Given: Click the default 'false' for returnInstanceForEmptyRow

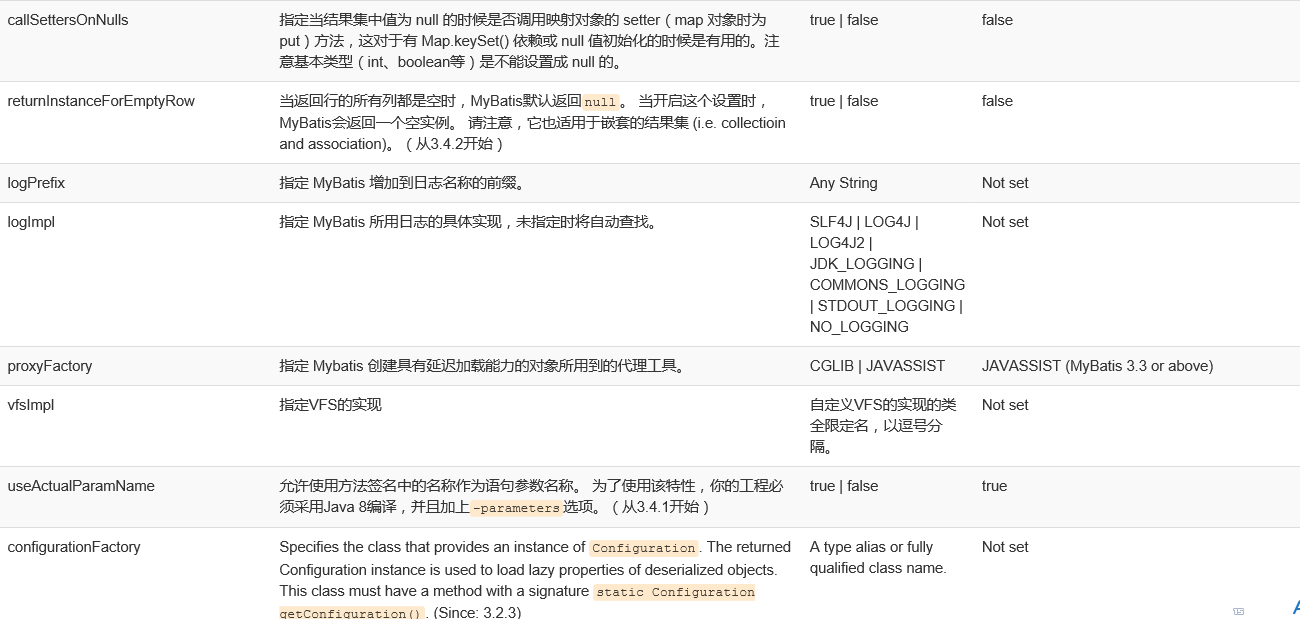Looking at the screenshot, I should [997, 101].
